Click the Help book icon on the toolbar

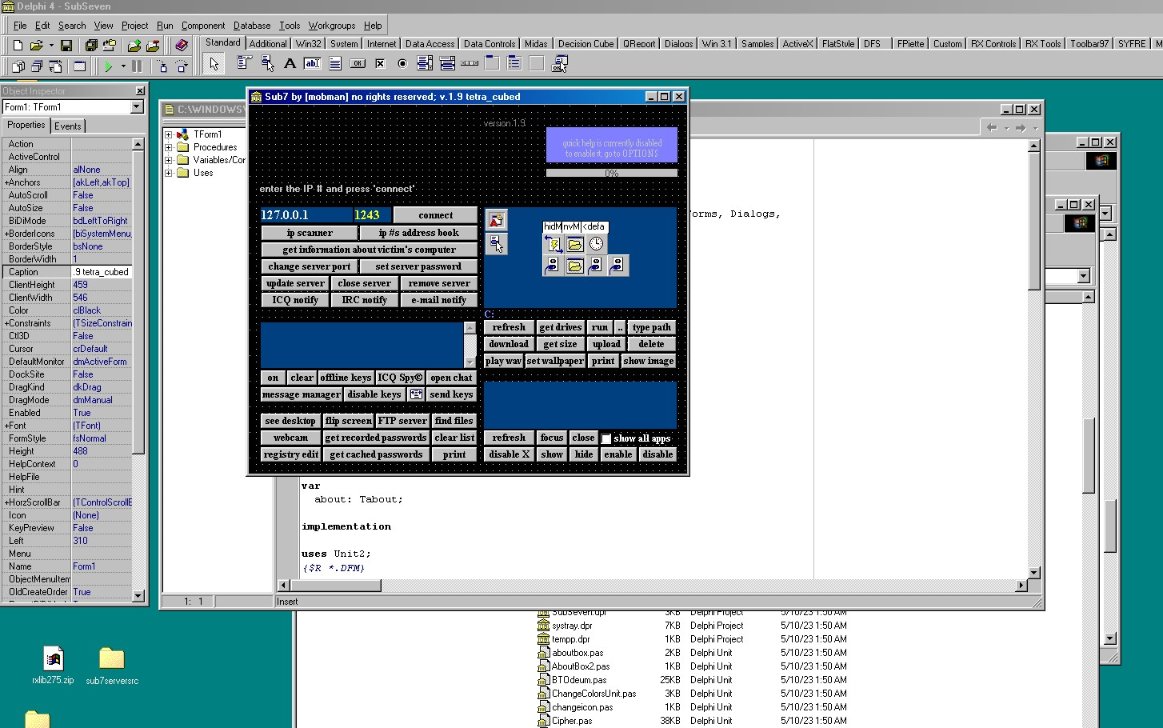182,44
